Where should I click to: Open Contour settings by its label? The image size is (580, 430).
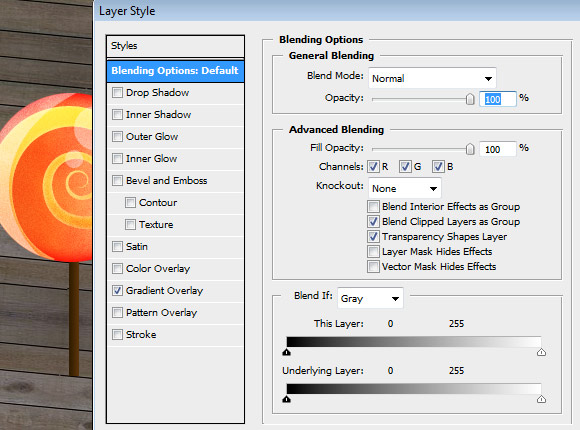click(158, 203)
